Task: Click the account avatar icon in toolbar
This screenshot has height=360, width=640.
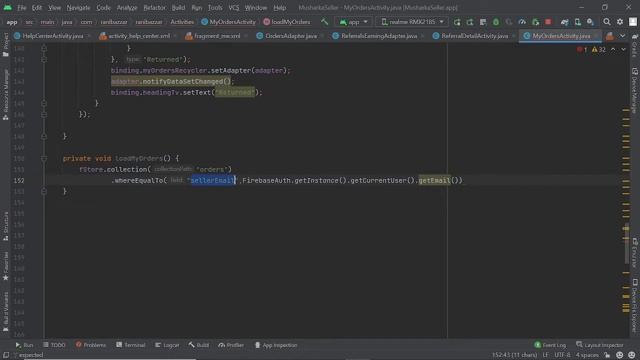Action: [633, 22]
